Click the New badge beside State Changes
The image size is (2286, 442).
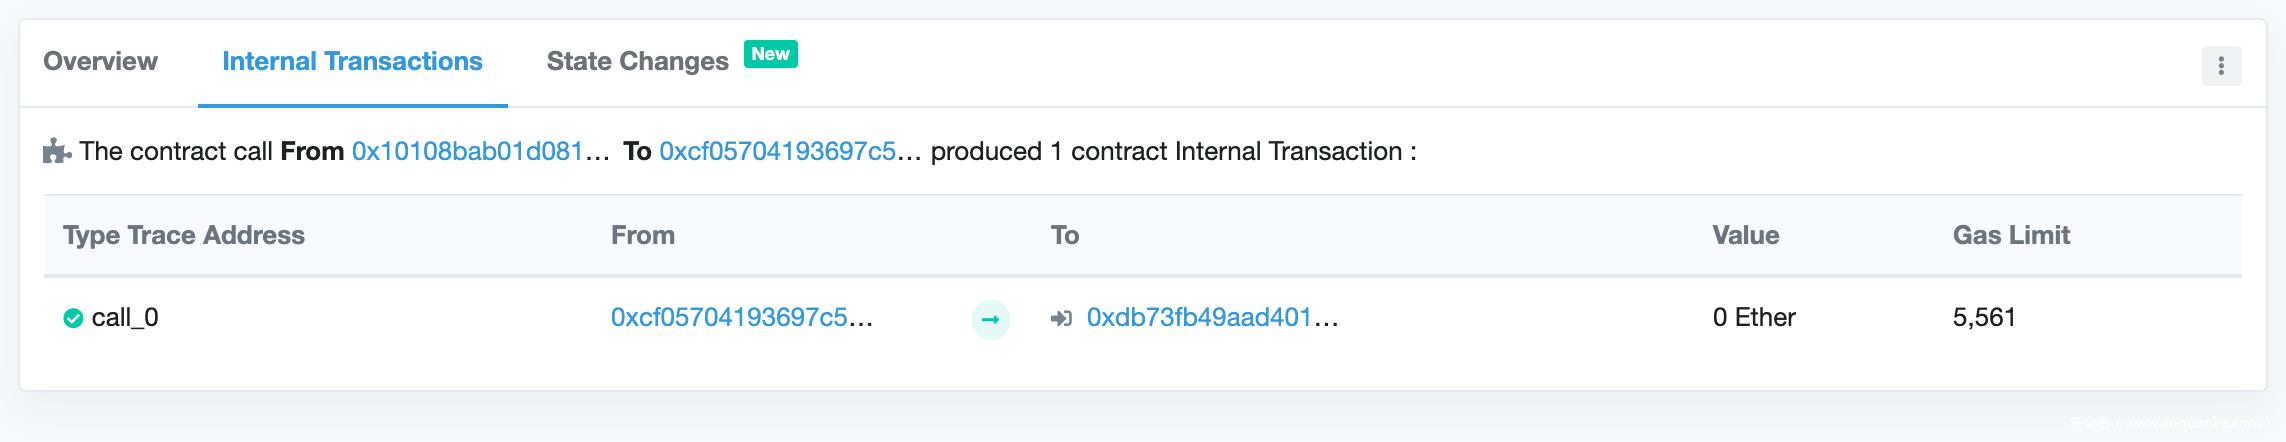tap(770, 54)
